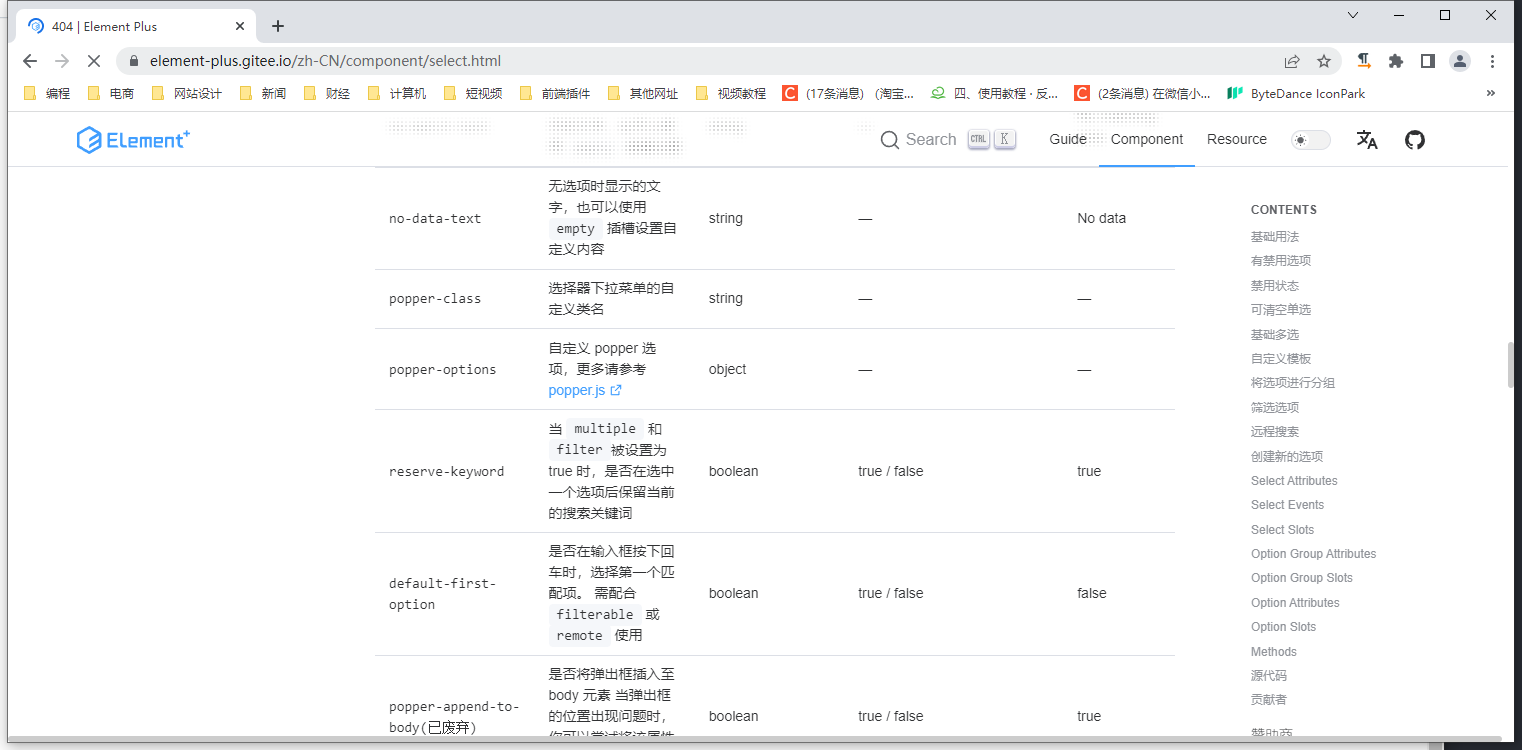Open the Chrome profile avatar
Screen dimensions: 1522x750
point(1460,61)
